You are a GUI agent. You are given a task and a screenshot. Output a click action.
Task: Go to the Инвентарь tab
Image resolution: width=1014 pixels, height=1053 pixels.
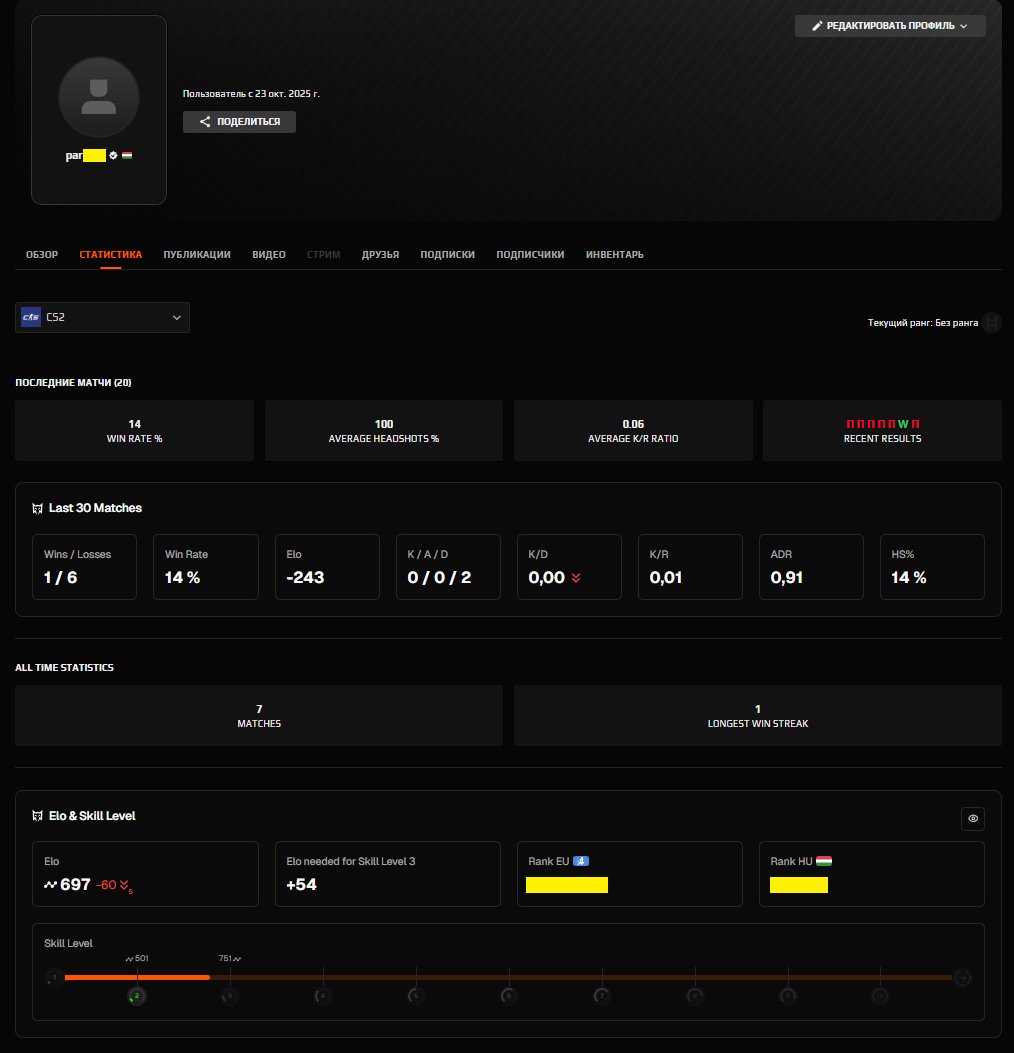coord(614,255)
